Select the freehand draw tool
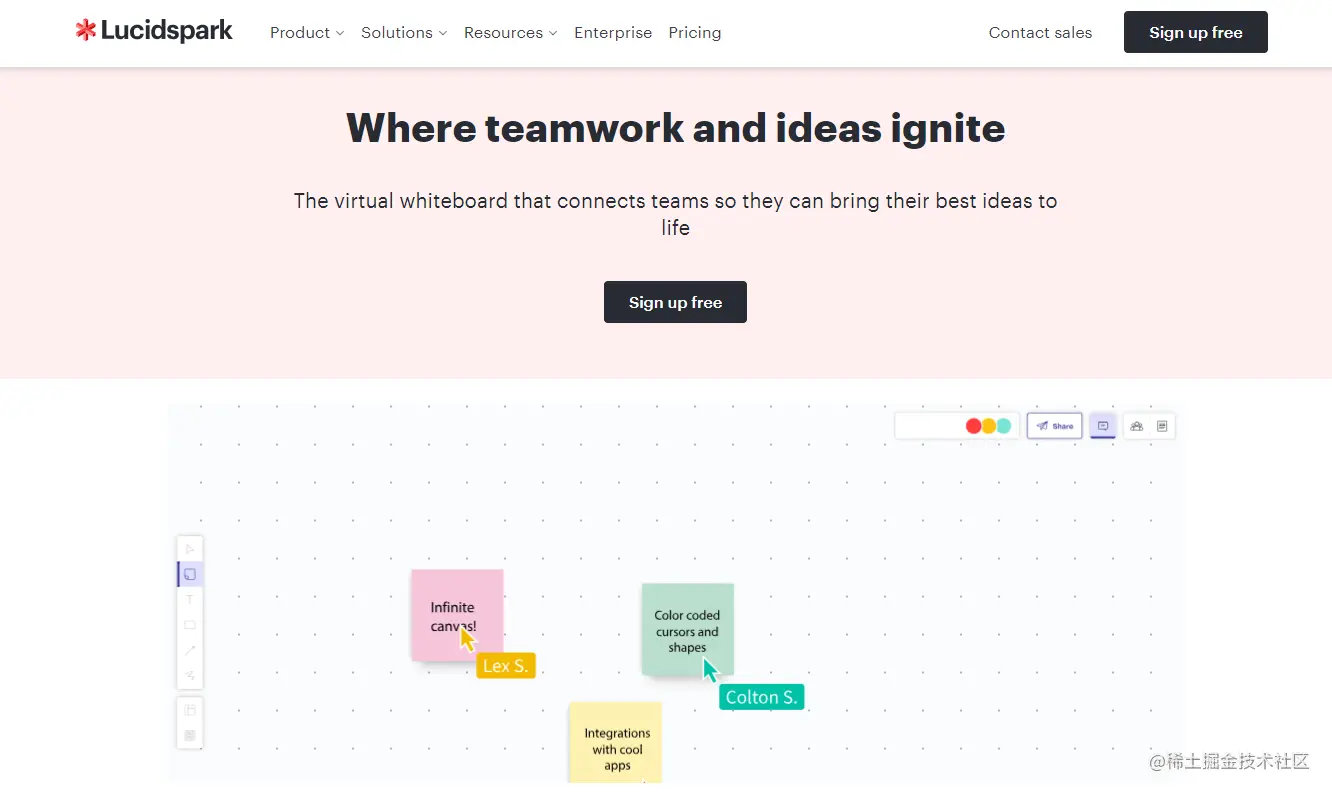The height and width of the screenshot is (794, 1332). tap(190, 675)
